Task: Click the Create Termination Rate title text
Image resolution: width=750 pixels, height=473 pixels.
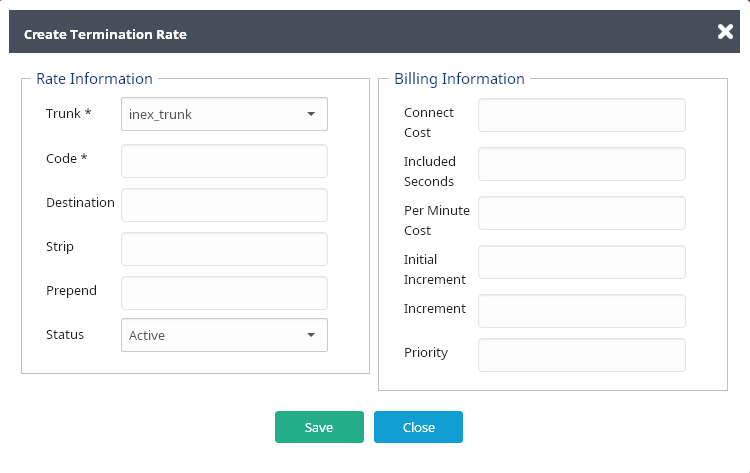Action: (x=105, y=34)
